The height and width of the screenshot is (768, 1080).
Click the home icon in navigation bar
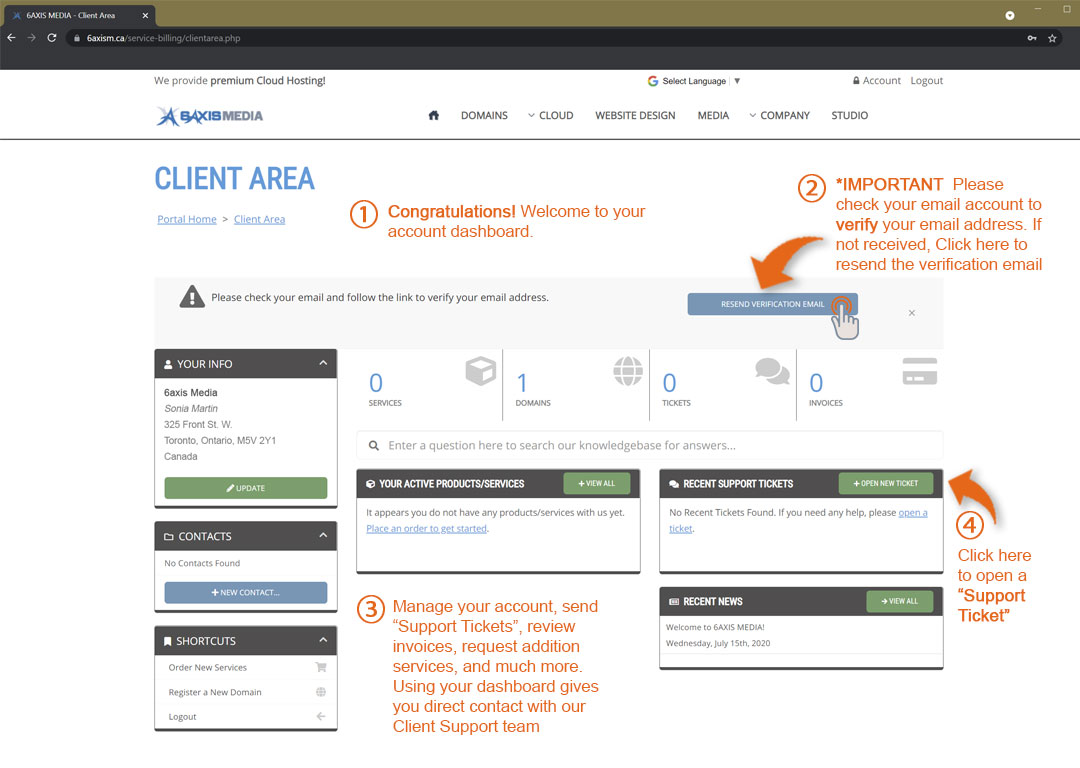coord(433,116)
